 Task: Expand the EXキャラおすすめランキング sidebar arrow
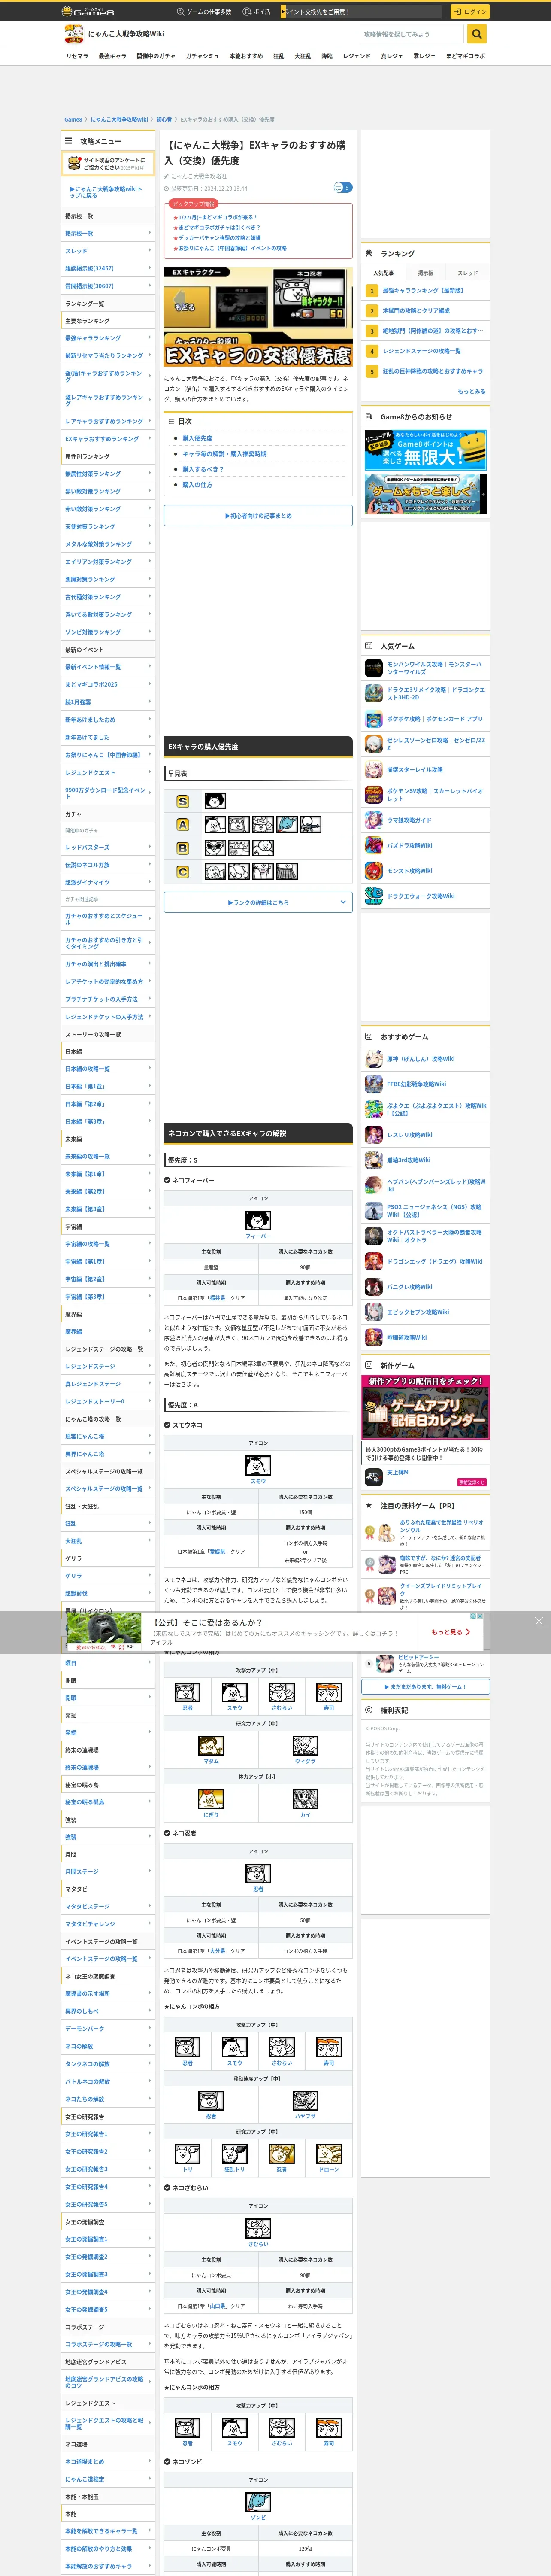click(x=150, y=438)
